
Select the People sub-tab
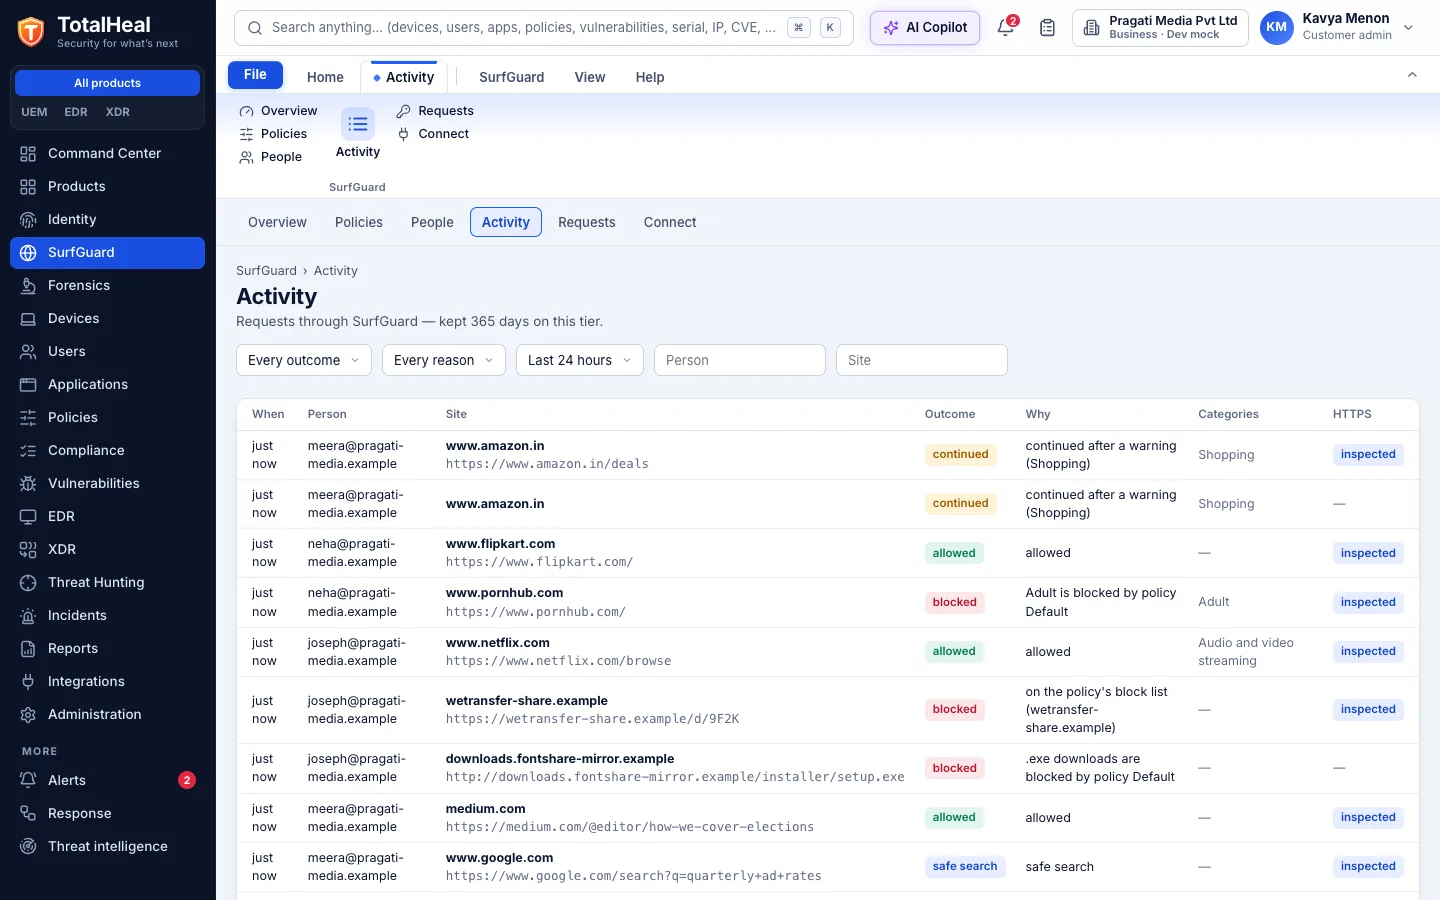(432, 222)
